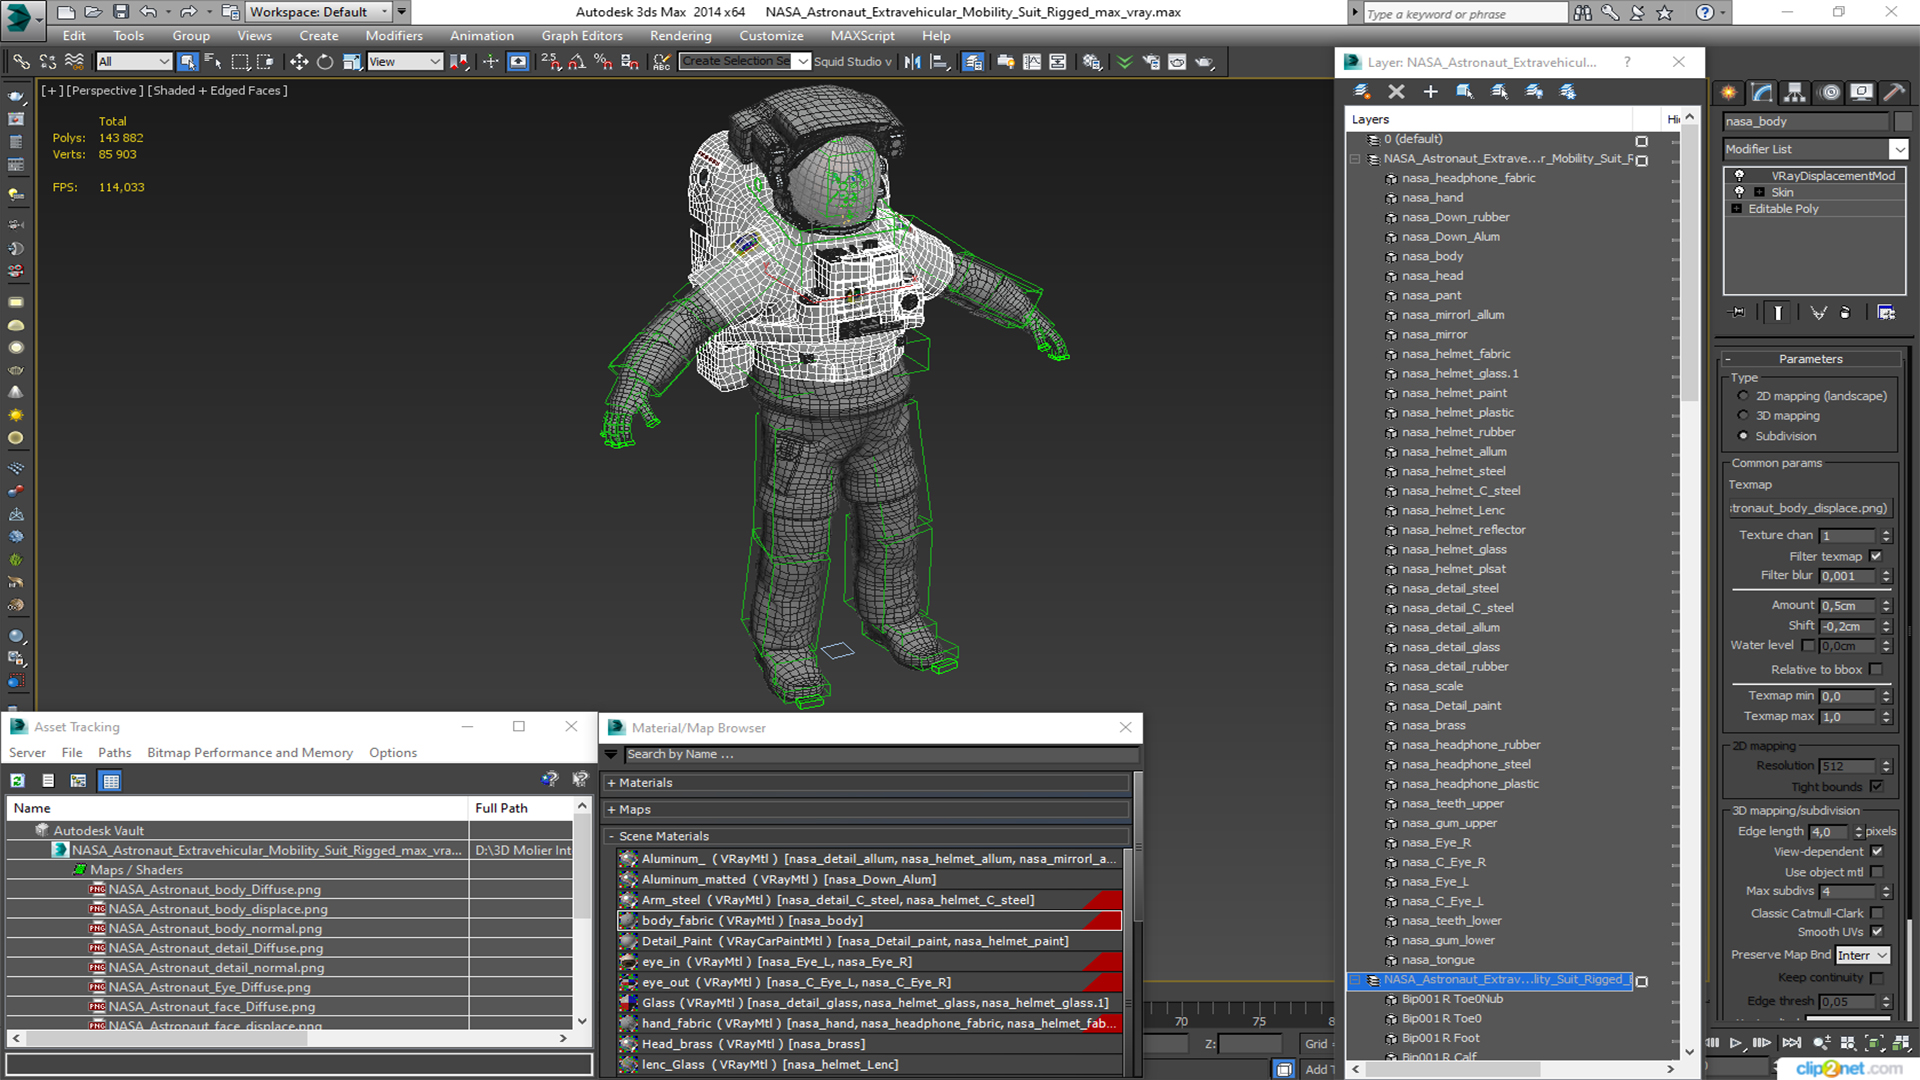Click the Select and Link icon

(21, 62)
